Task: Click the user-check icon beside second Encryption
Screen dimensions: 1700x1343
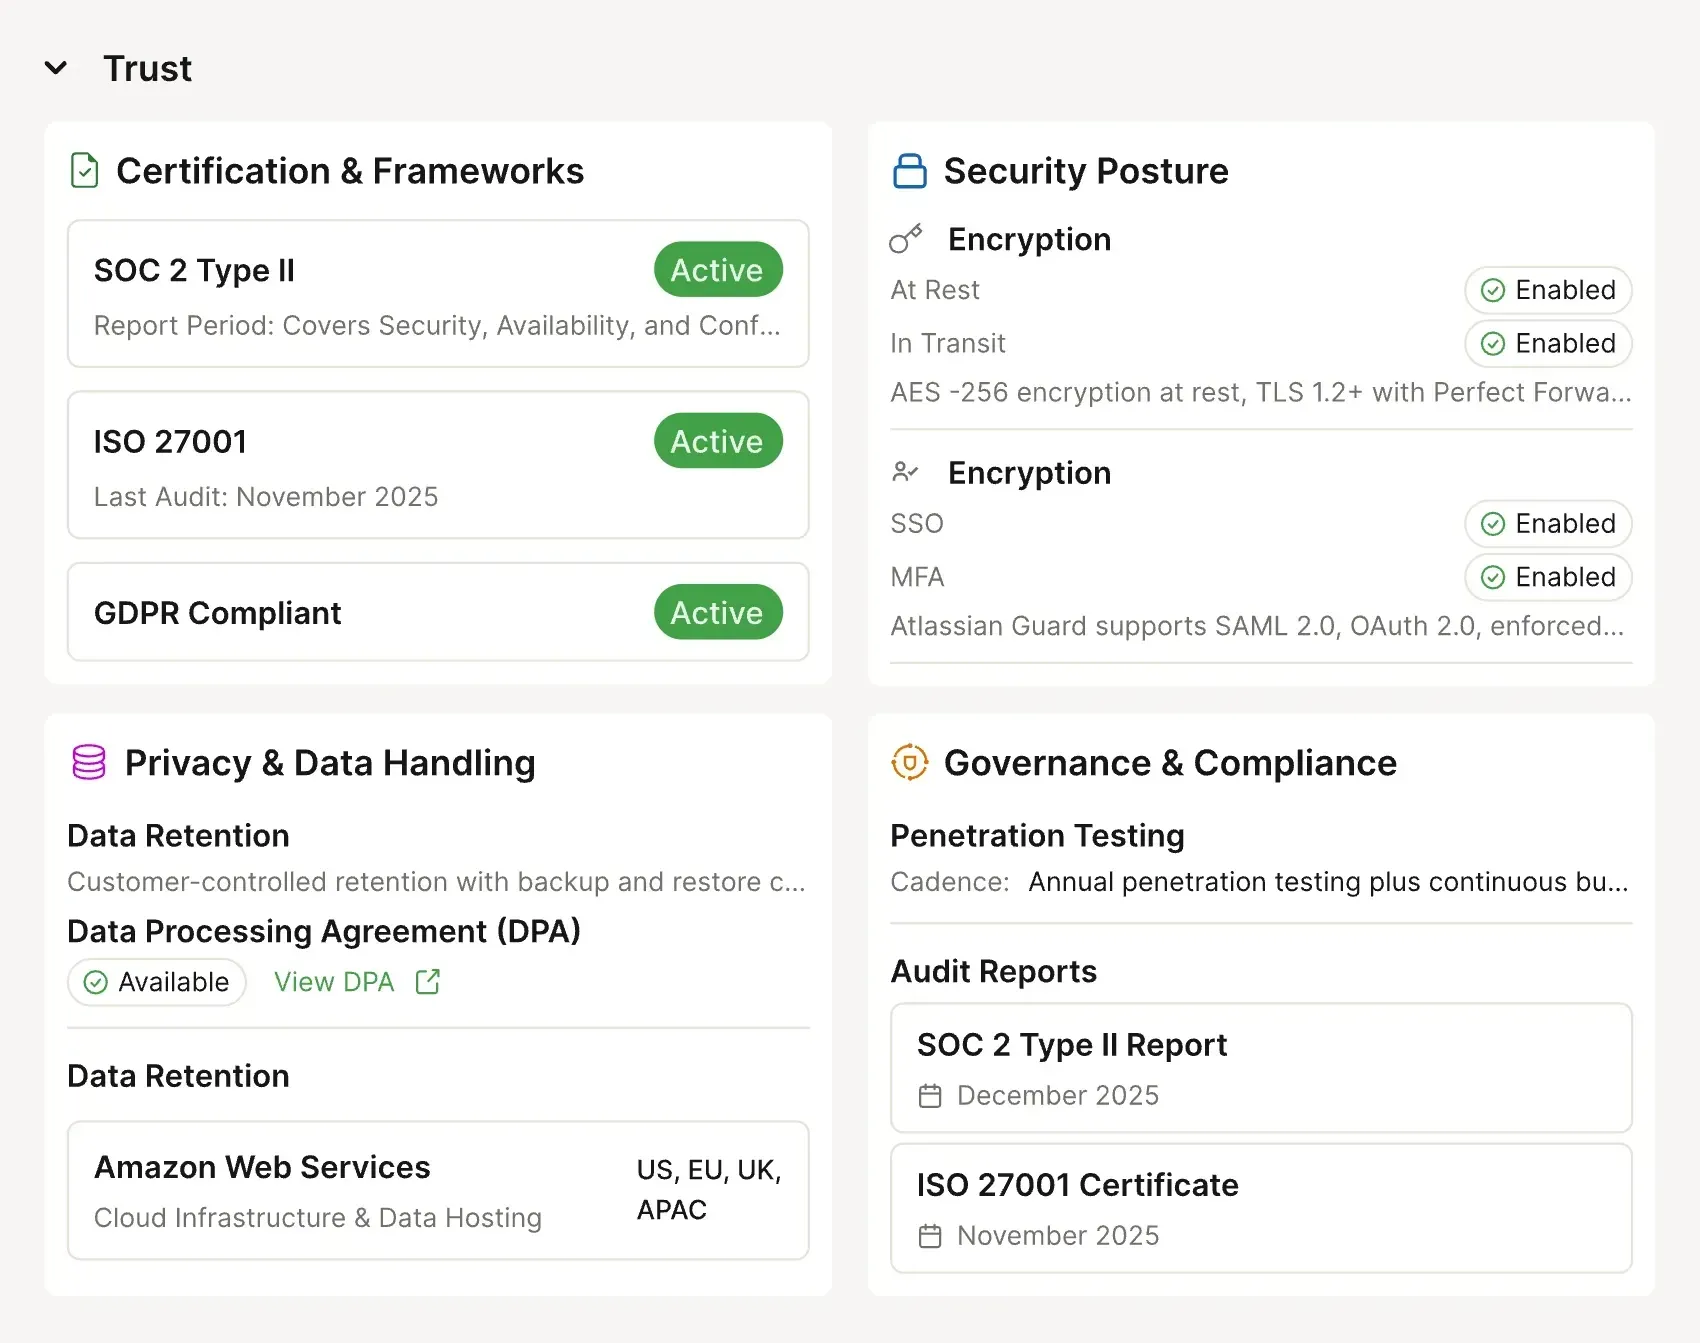Action: pyautogui.click(x=905, y=472)
